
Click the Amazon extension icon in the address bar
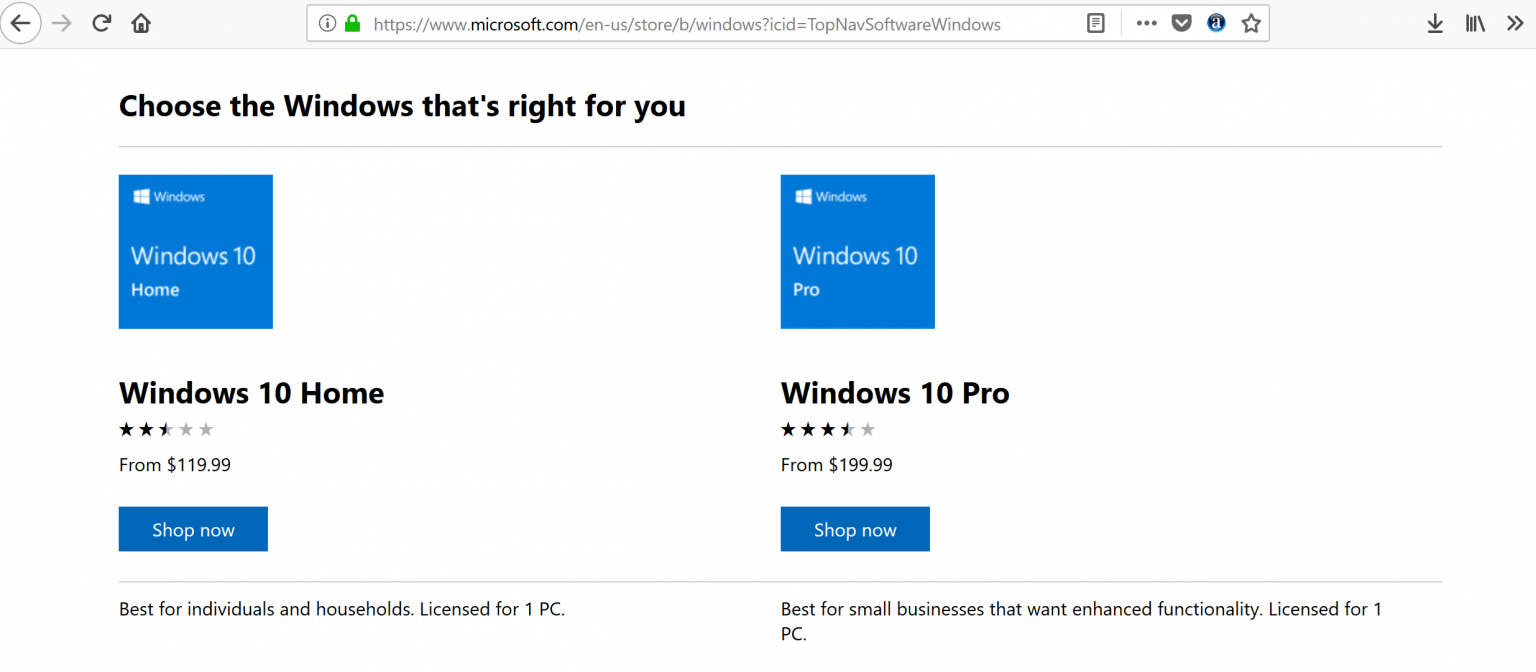[x=1216, y=24]
